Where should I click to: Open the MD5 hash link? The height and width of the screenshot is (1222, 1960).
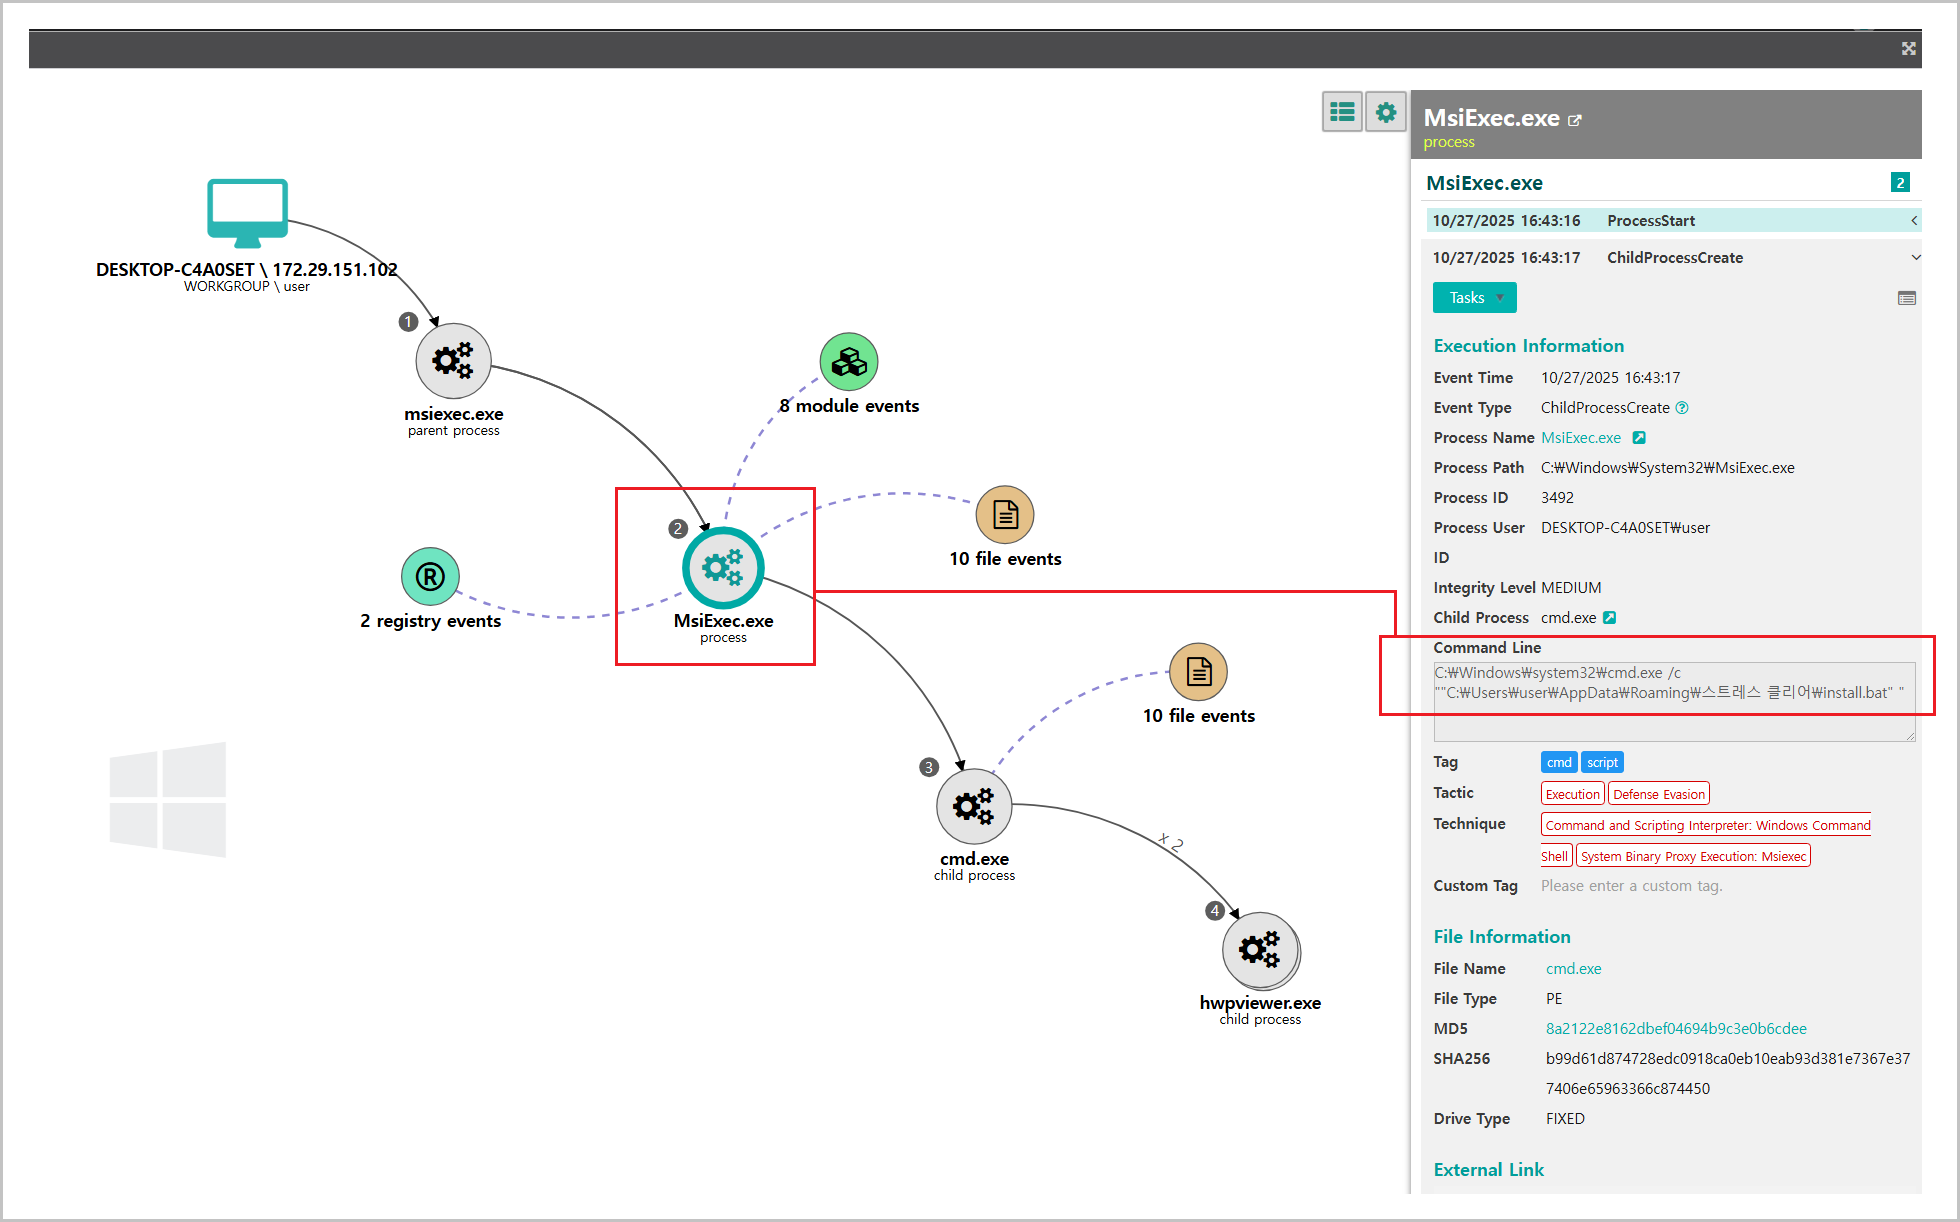click(x=1676, y=1029)
